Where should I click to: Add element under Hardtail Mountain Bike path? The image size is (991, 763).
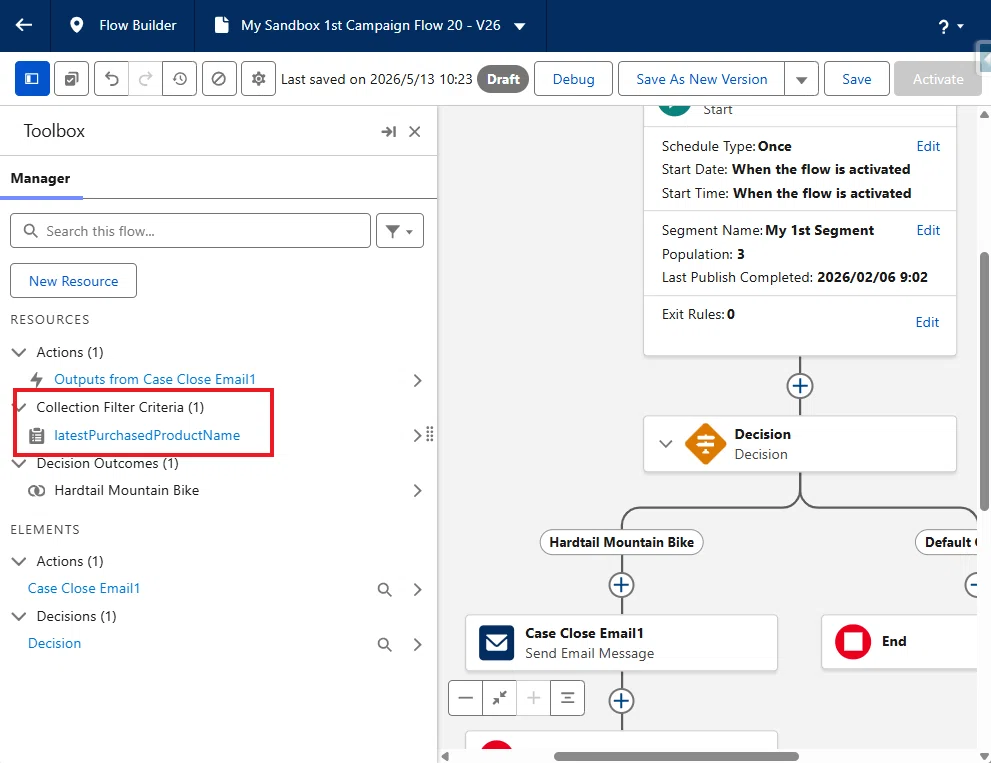coord(621,585)
